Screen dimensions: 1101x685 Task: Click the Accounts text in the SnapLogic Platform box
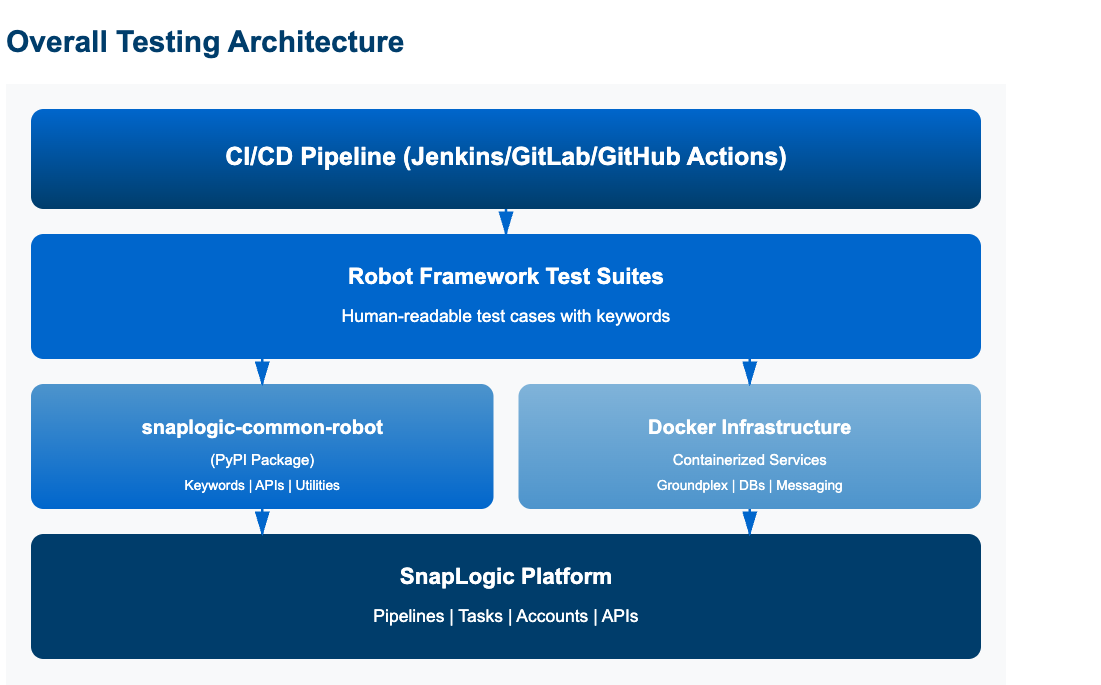[x=552, y=616]
